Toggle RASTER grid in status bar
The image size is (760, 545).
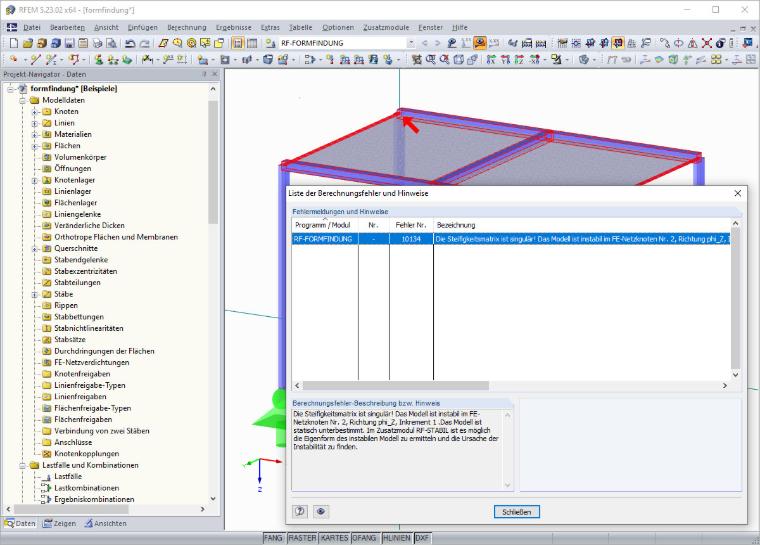click(302, 538)
